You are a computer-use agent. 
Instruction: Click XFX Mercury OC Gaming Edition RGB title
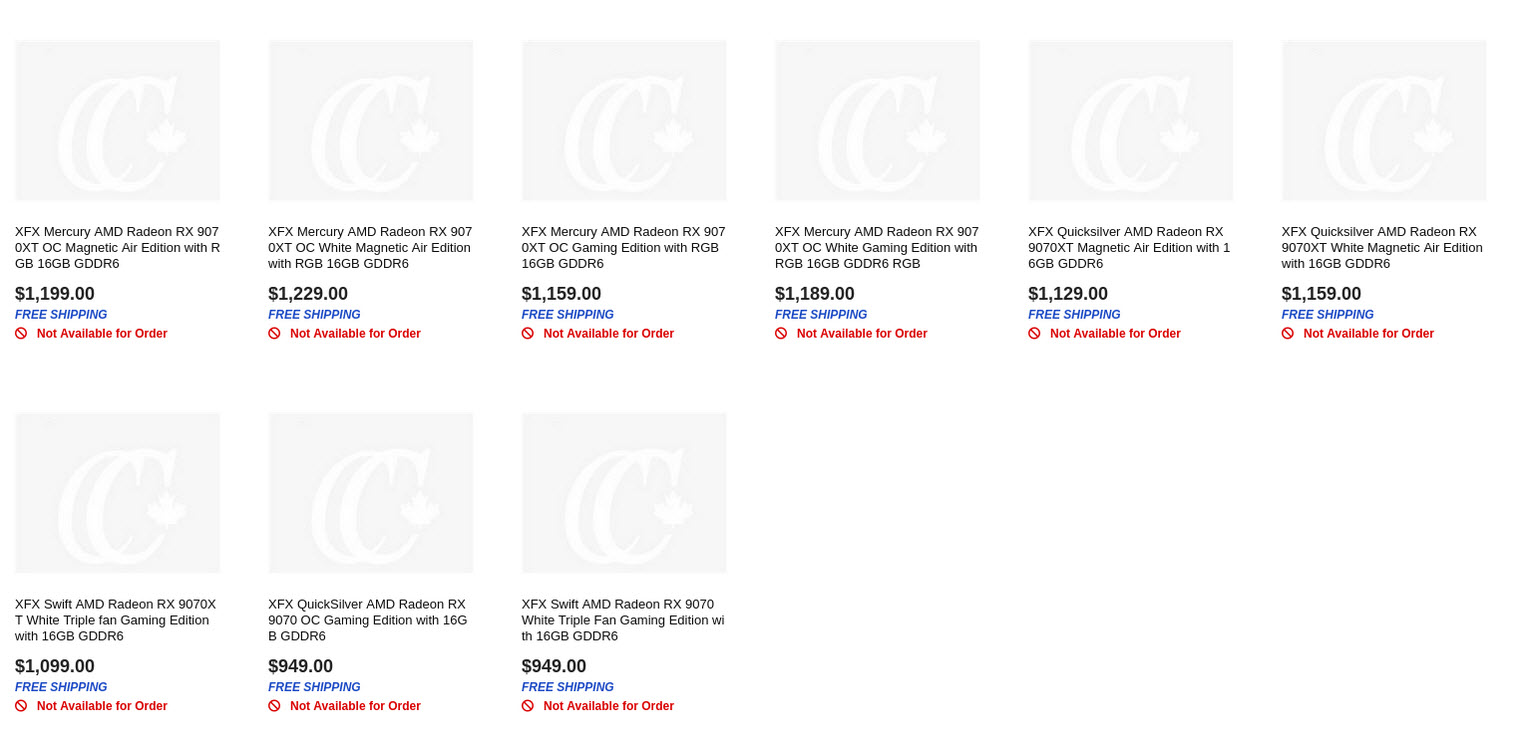[623, 248]
